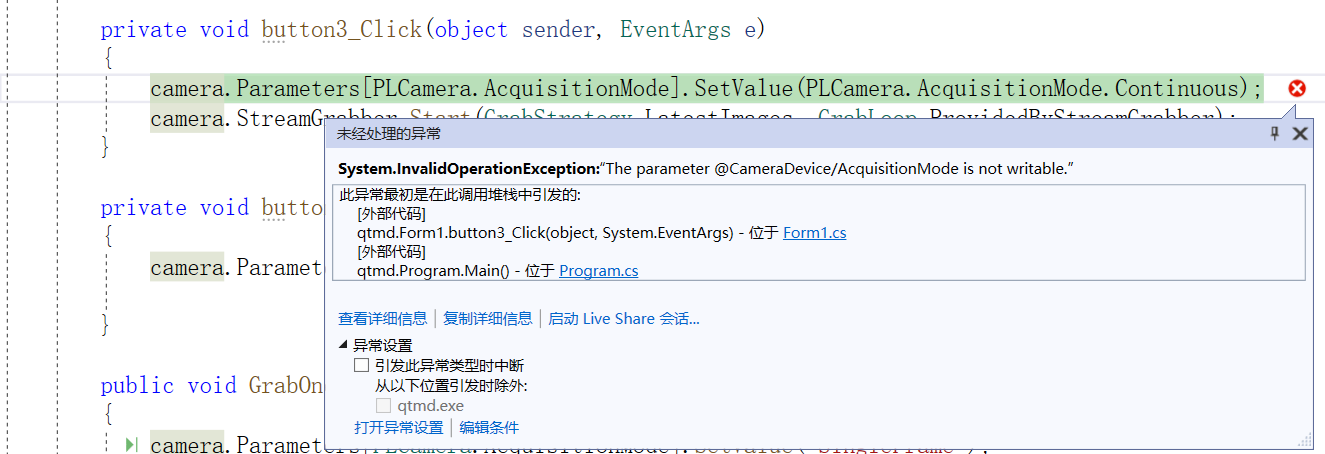
Task: Collapse the 异常设置 section
Action: [344, 346]
